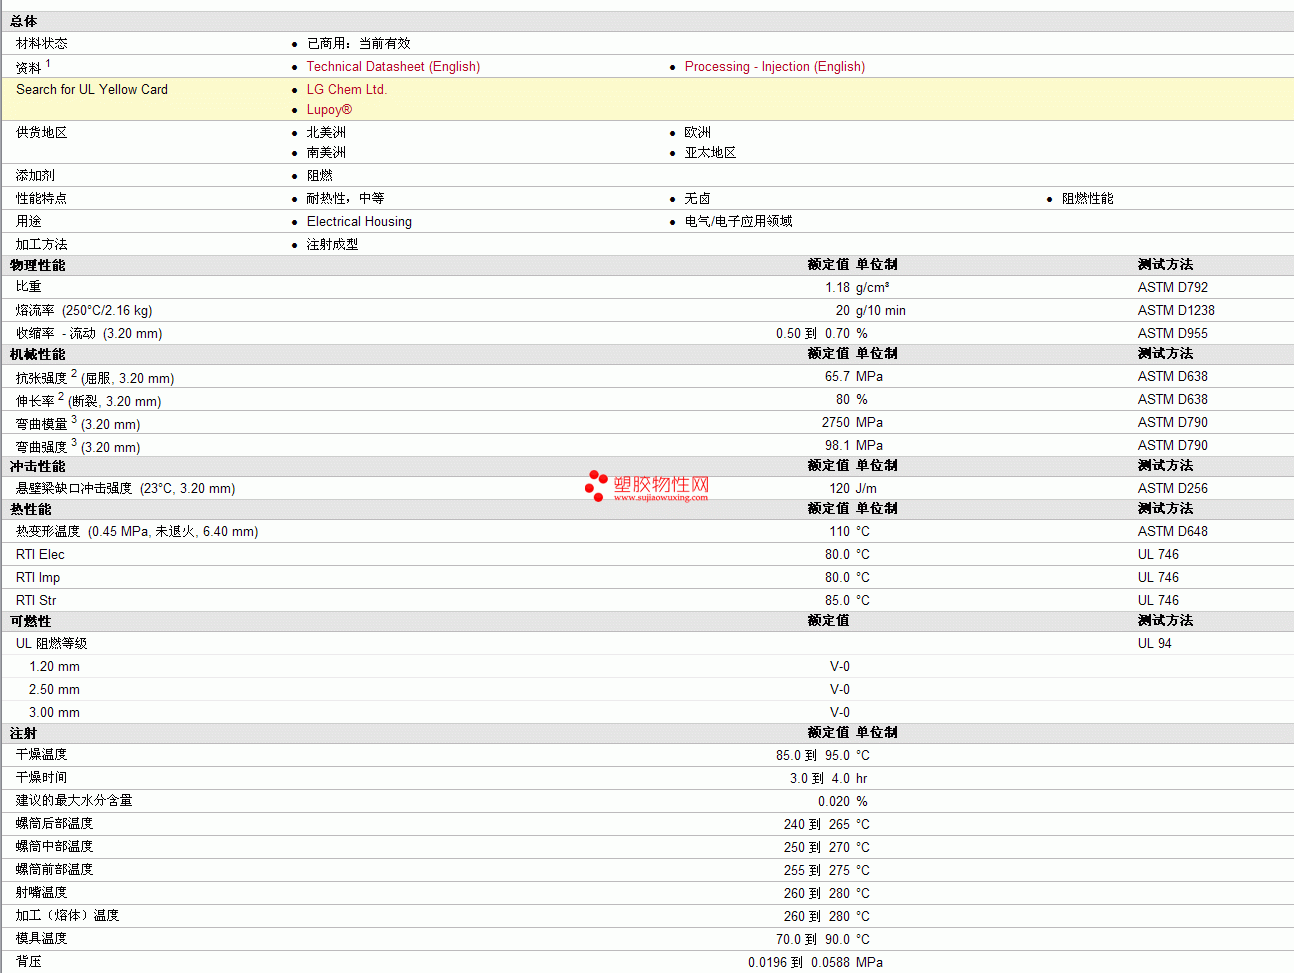Select the 总体 section header

point(24,21)
